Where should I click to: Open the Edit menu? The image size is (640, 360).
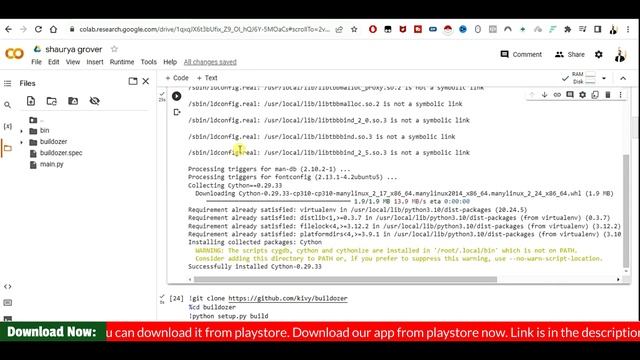pos(53,62)
